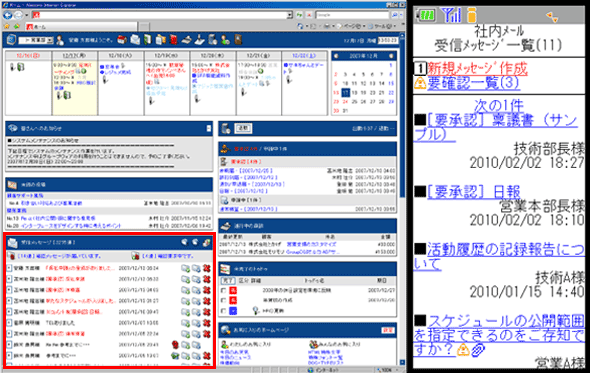Click red flag icon on Re:Re: 参考までに row
Screen dimensions: 590x373
click(175, 344)
